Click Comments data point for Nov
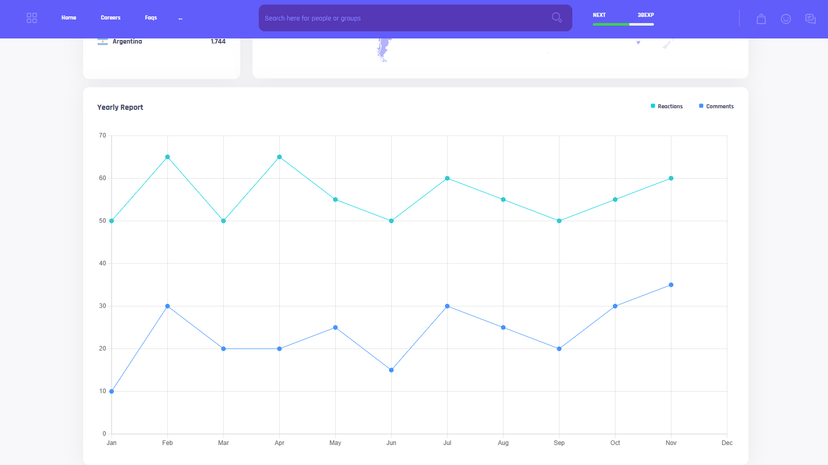Screen dimensions: 828x465 click(x=671, y=285)
